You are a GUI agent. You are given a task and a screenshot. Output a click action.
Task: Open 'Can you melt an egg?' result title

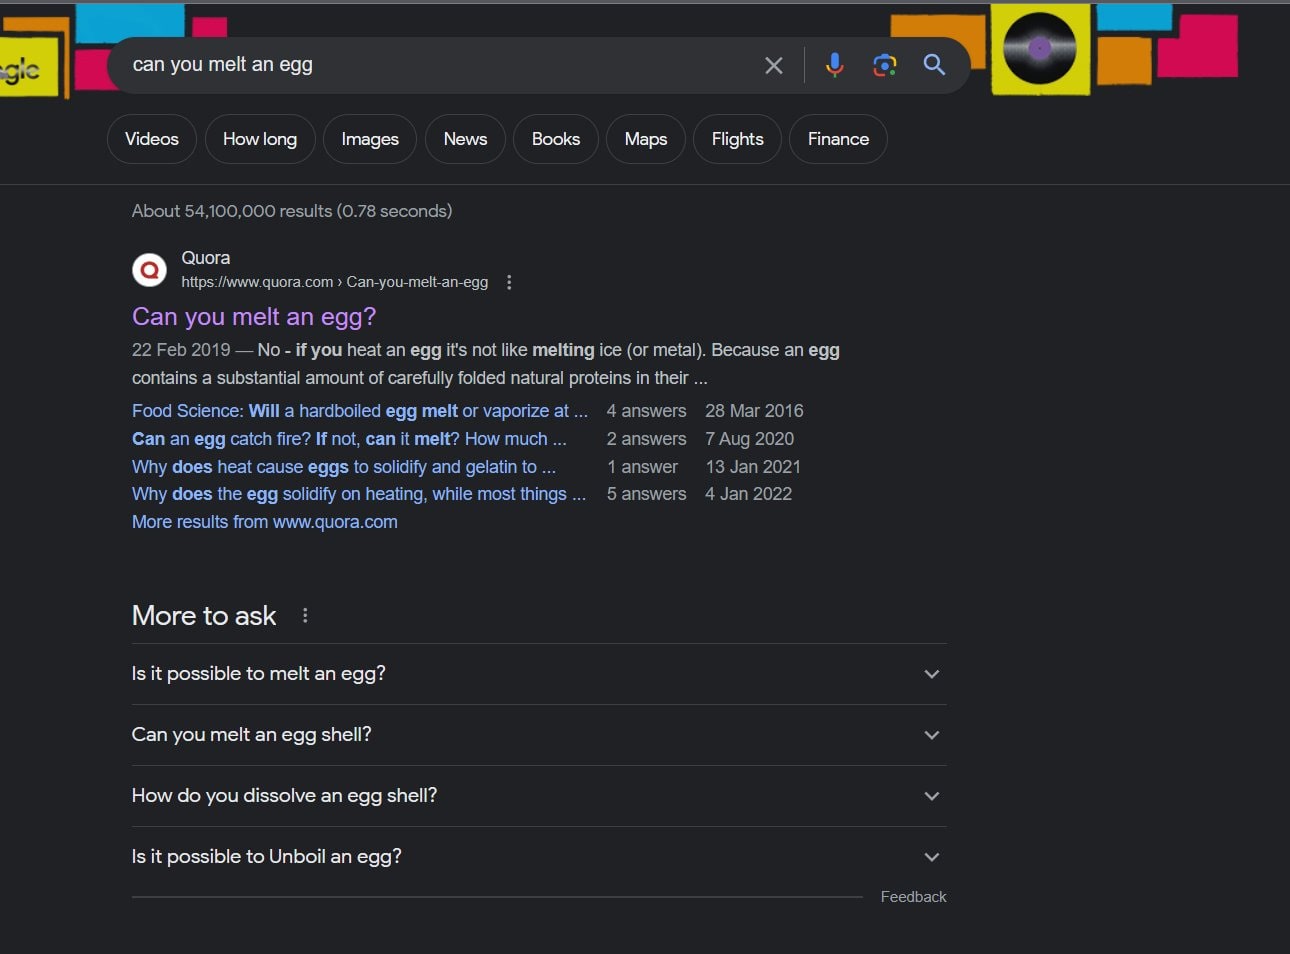point(254,316)
